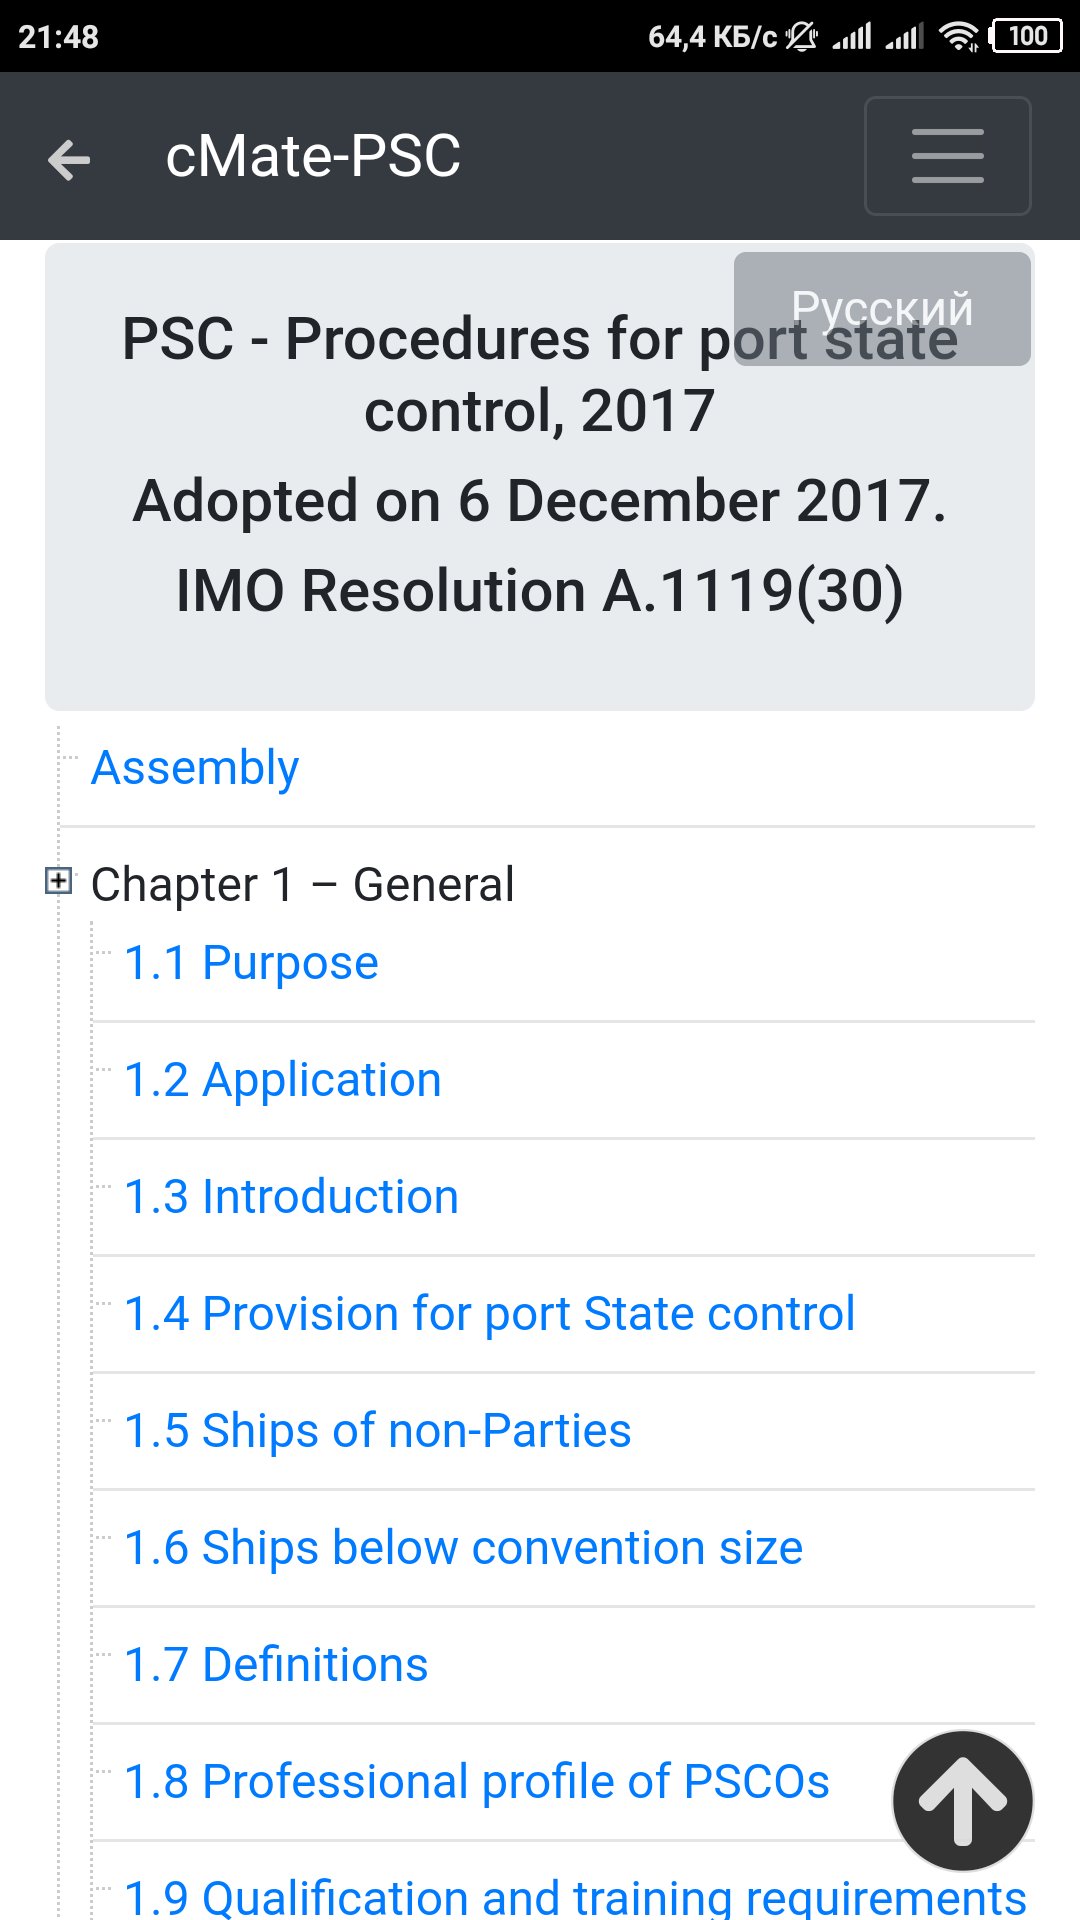Go to 1.2 Application
This screenshot has height=1920, width=1080.
click(x=282, y=1080)
